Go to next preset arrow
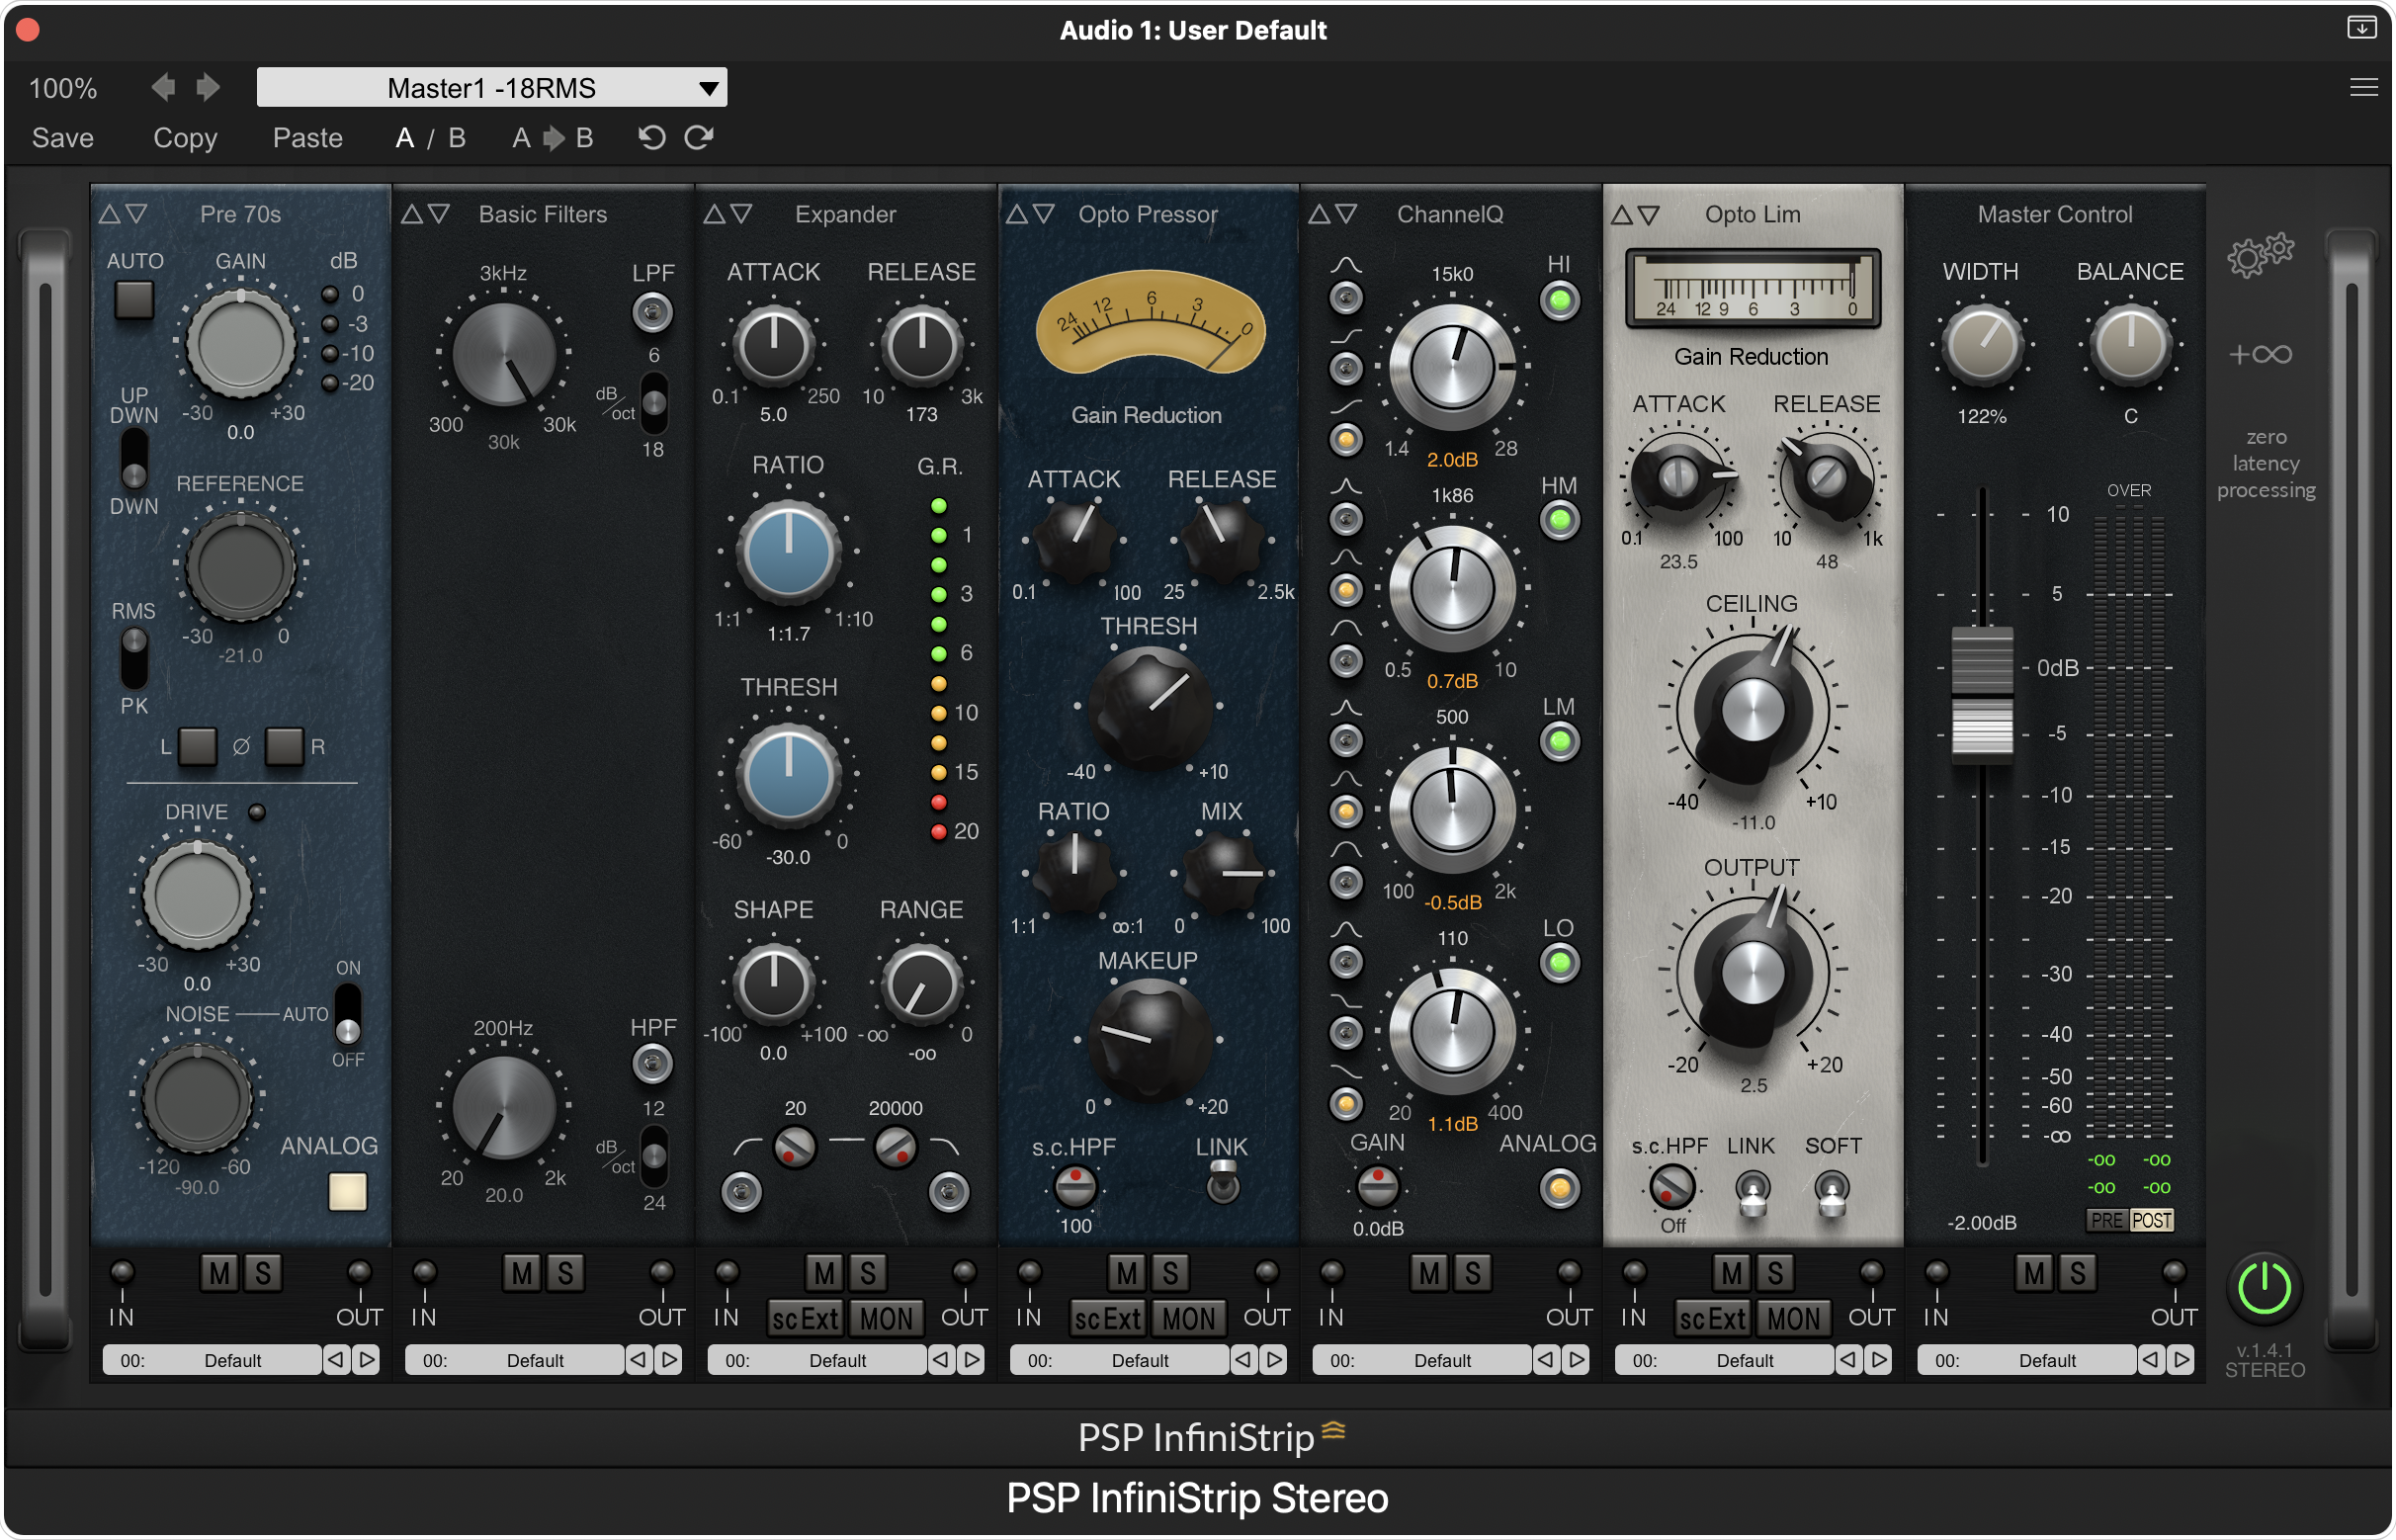This screenshot has width=2396, height=1540. click(208, 88)
